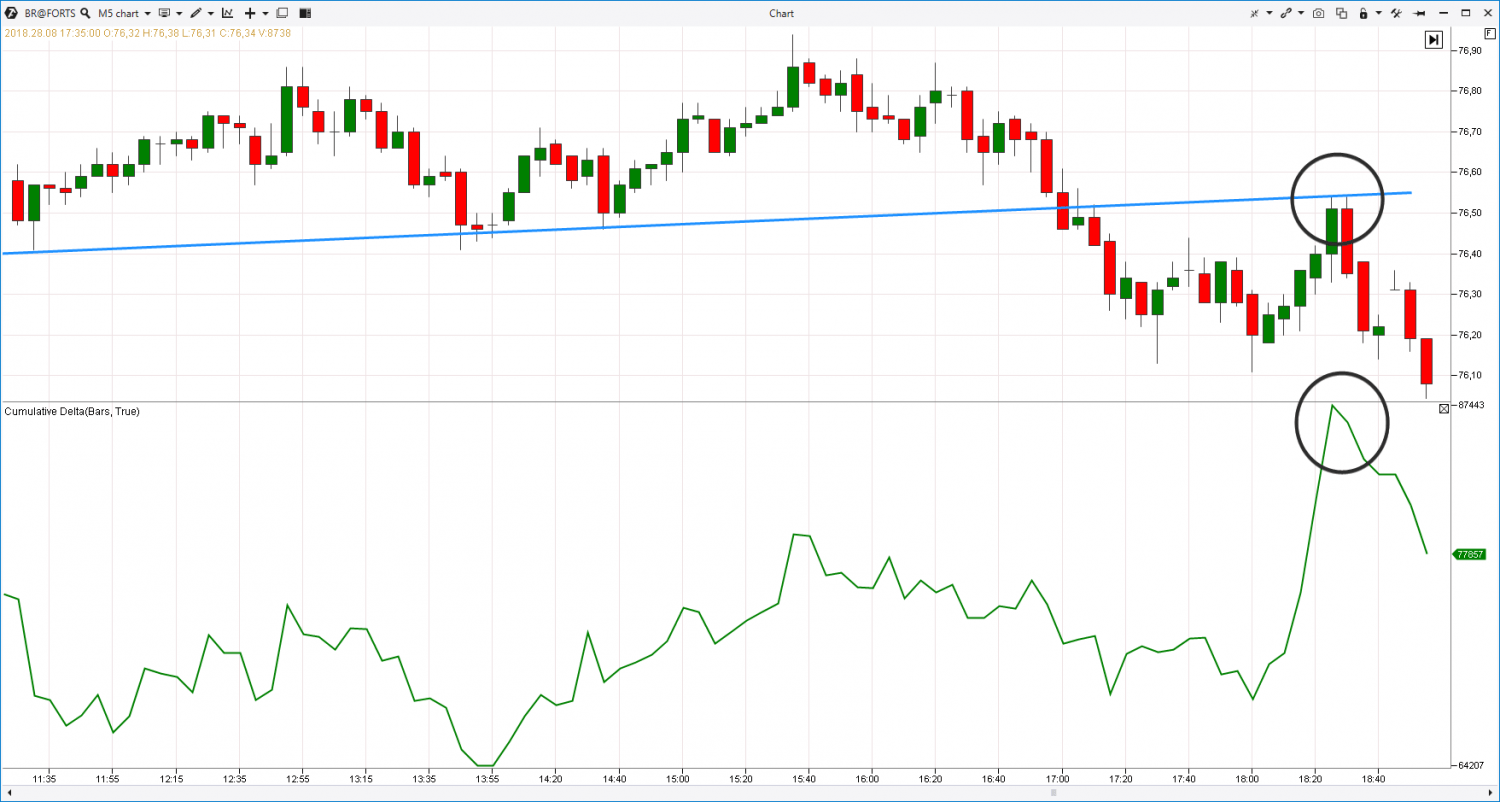The width and height of the screenshot is (1500, 802).
Task: Click the F fit-scale box icon
Action: coord(1490,34)
